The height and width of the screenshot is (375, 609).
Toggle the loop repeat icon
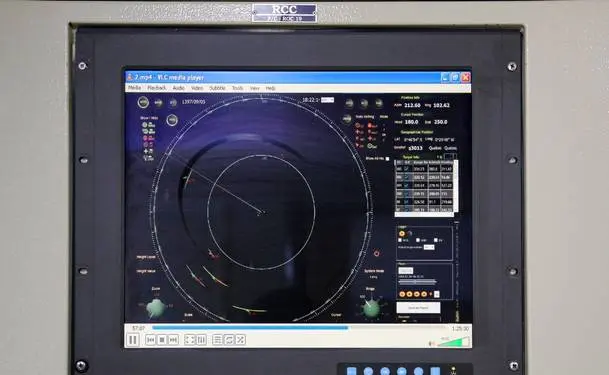coord(229,340)
